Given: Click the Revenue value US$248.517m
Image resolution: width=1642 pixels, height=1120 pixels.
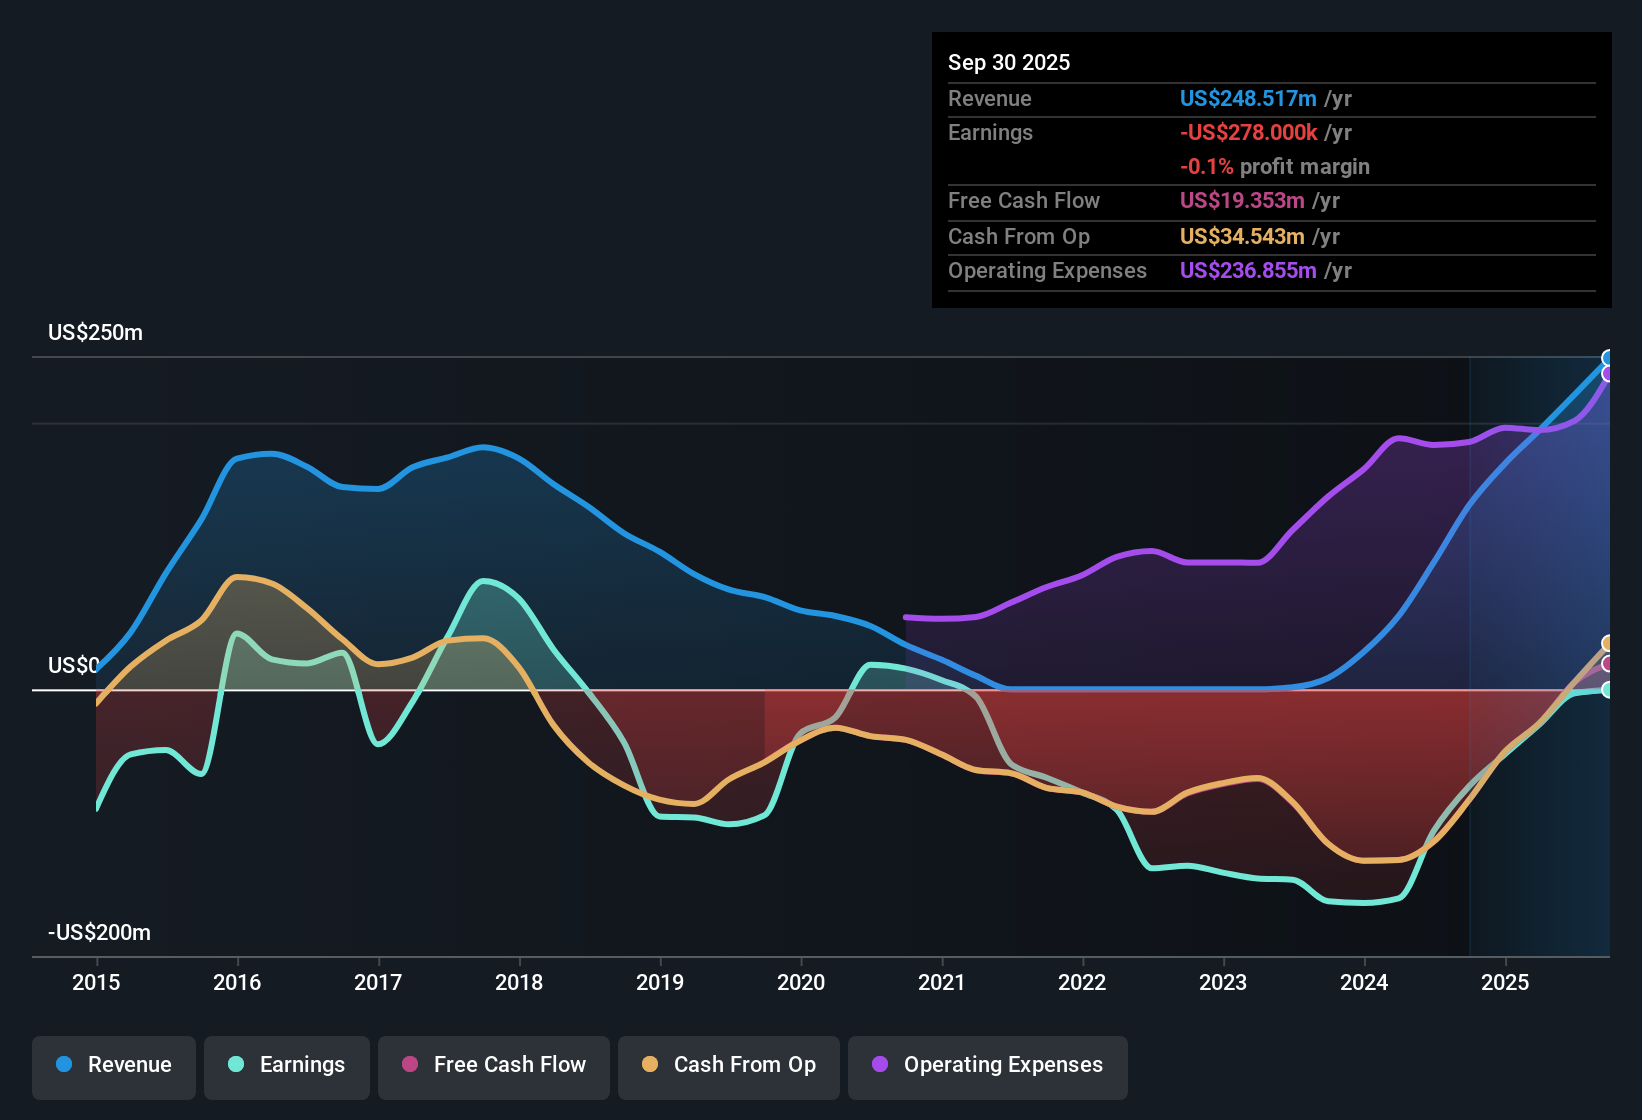Looking at the screenshot, I should tap(1248, 99).
